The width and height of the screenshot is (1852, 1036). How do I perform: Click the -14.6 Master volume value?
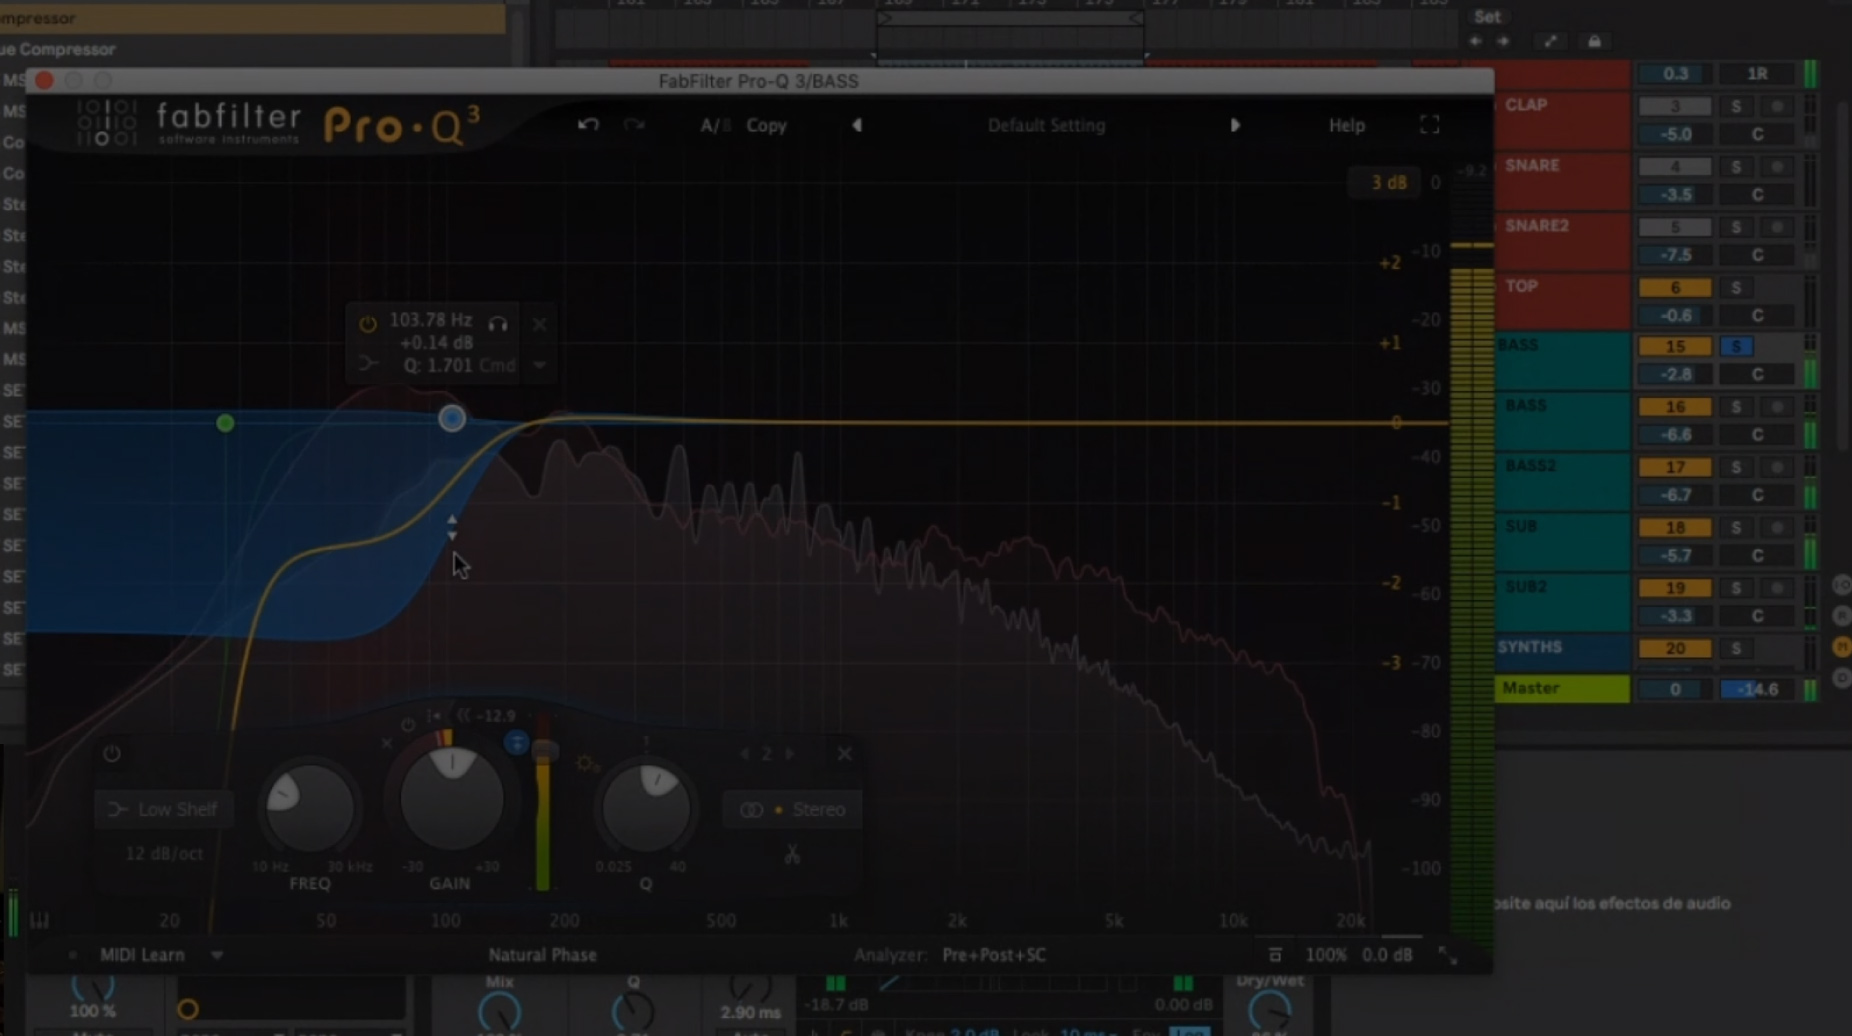pyautogui.click(x=1757, y=689)
